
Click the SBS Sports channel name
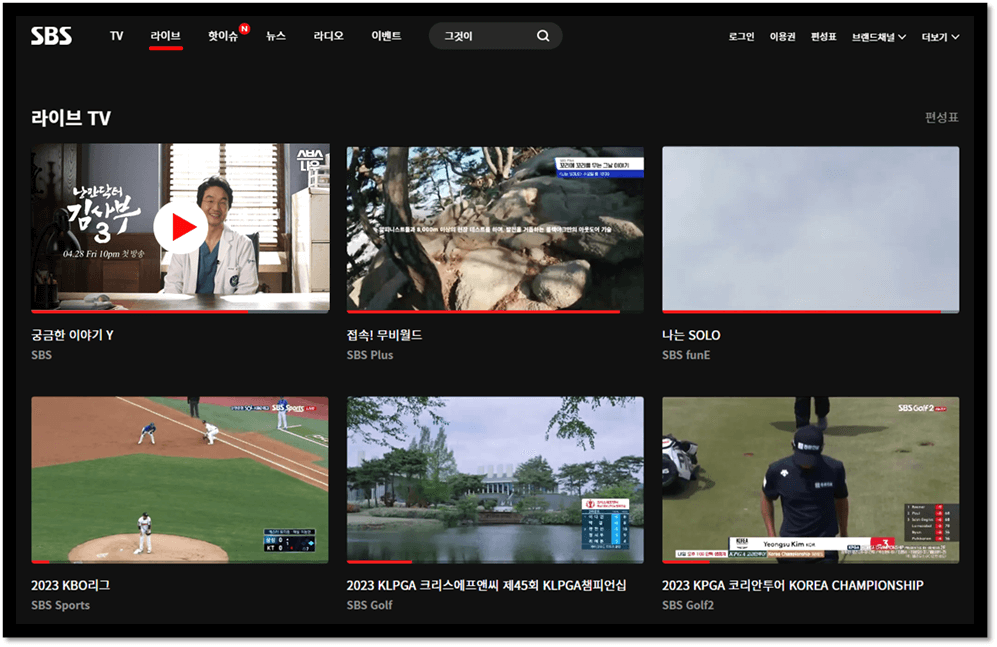(x=60, y=605)
